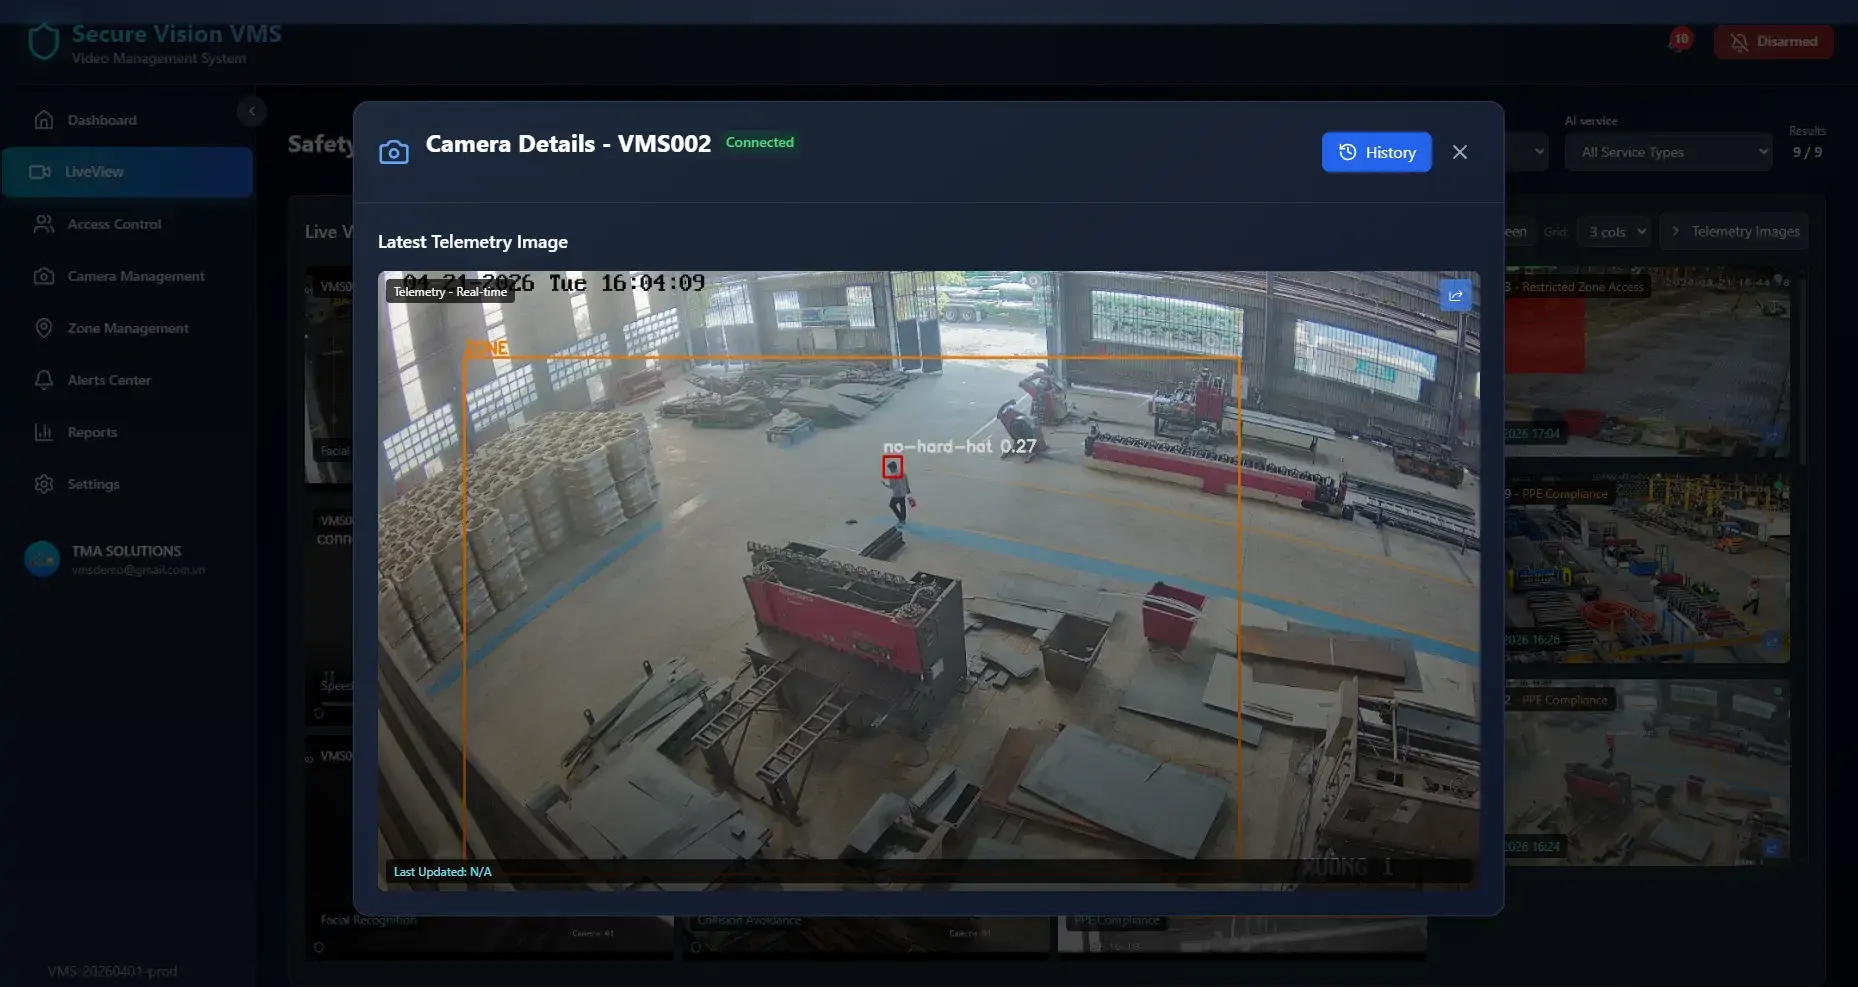Click the Last Updated: N/A text
Image resolution: width=1858 pixels, height=987 pixels.
(443, 872)
